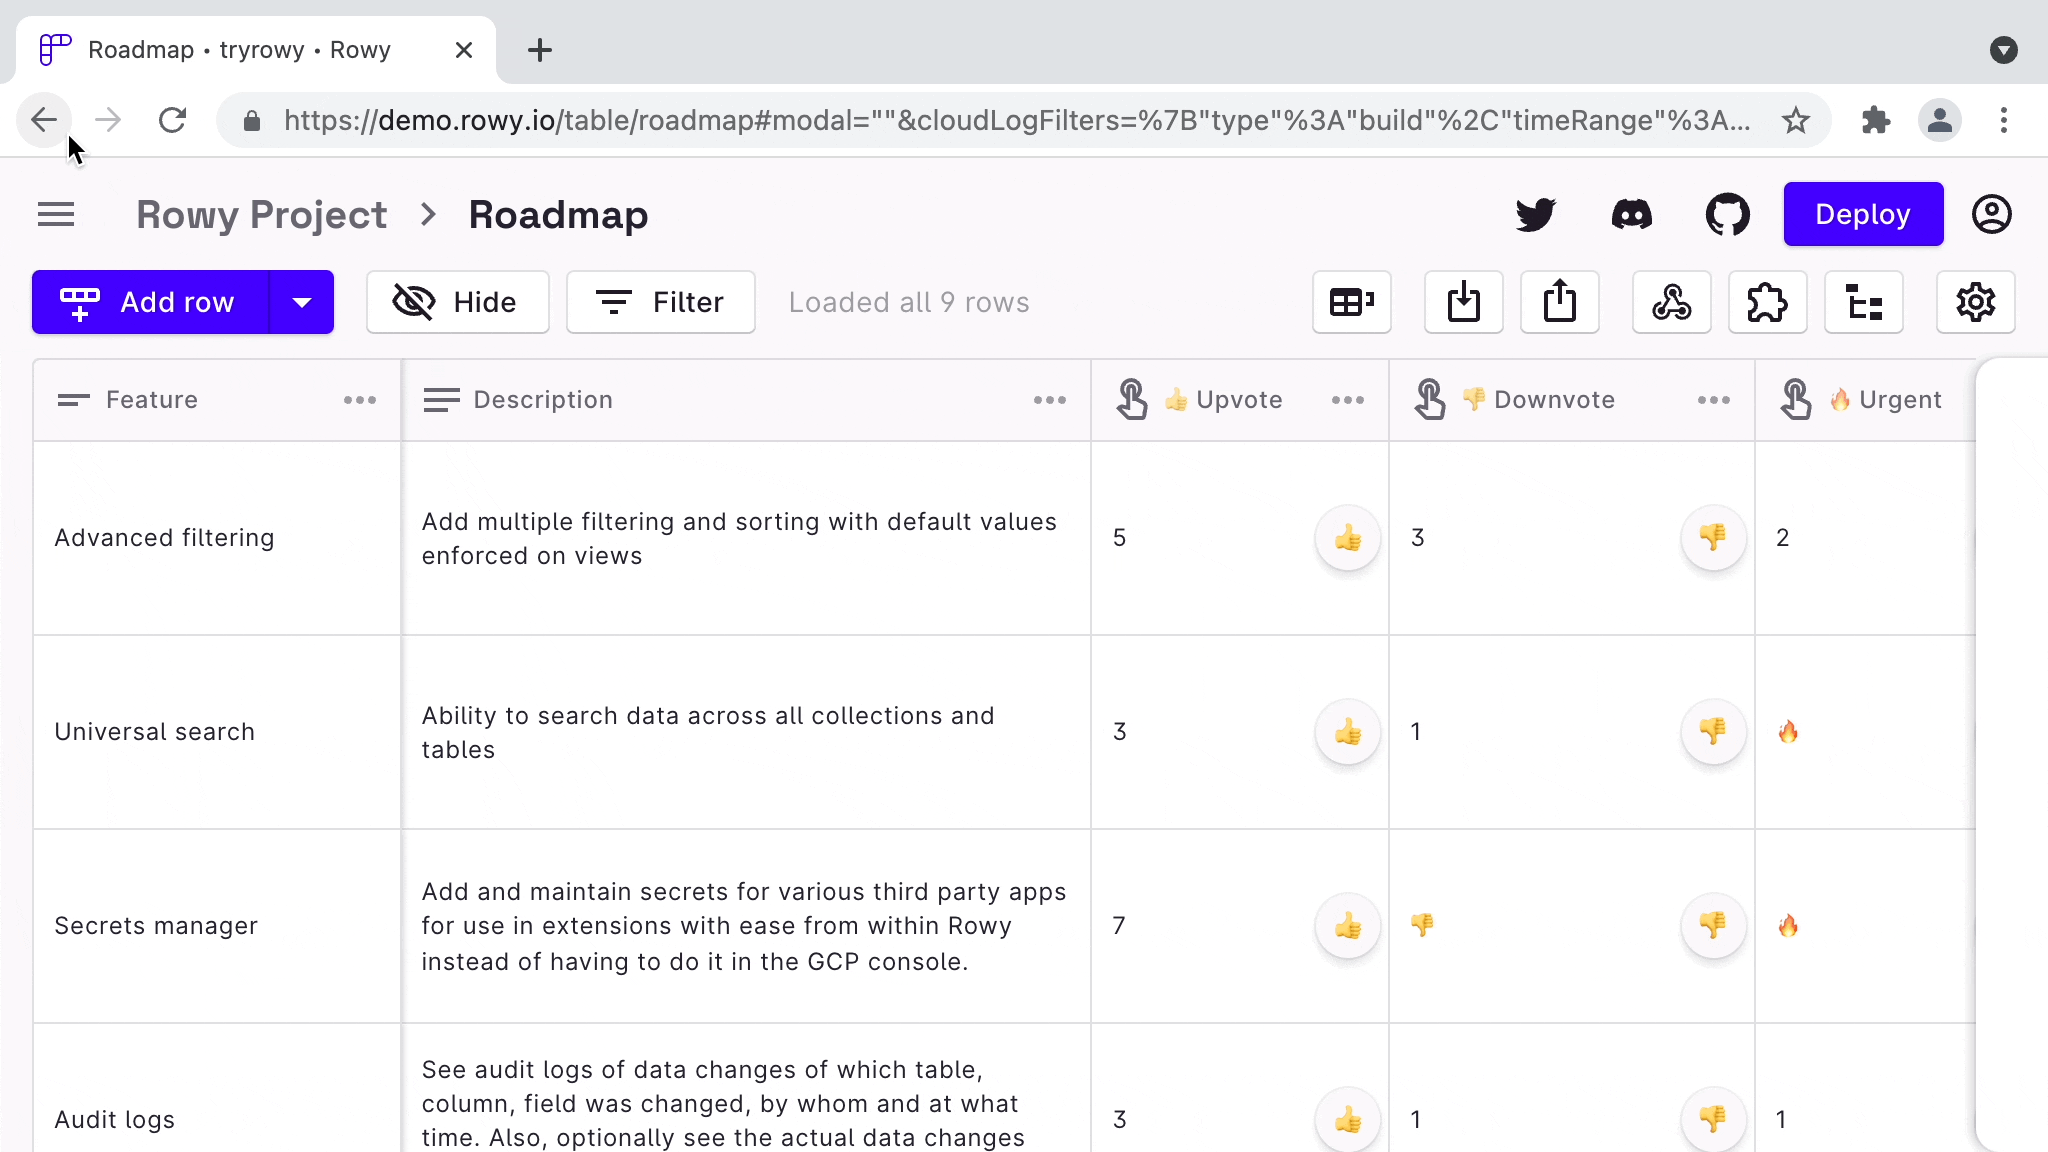The width and height of the screenshot is (2048, 1152).
Task: Select the Roadmap browser tab
Action: (256, 50)
